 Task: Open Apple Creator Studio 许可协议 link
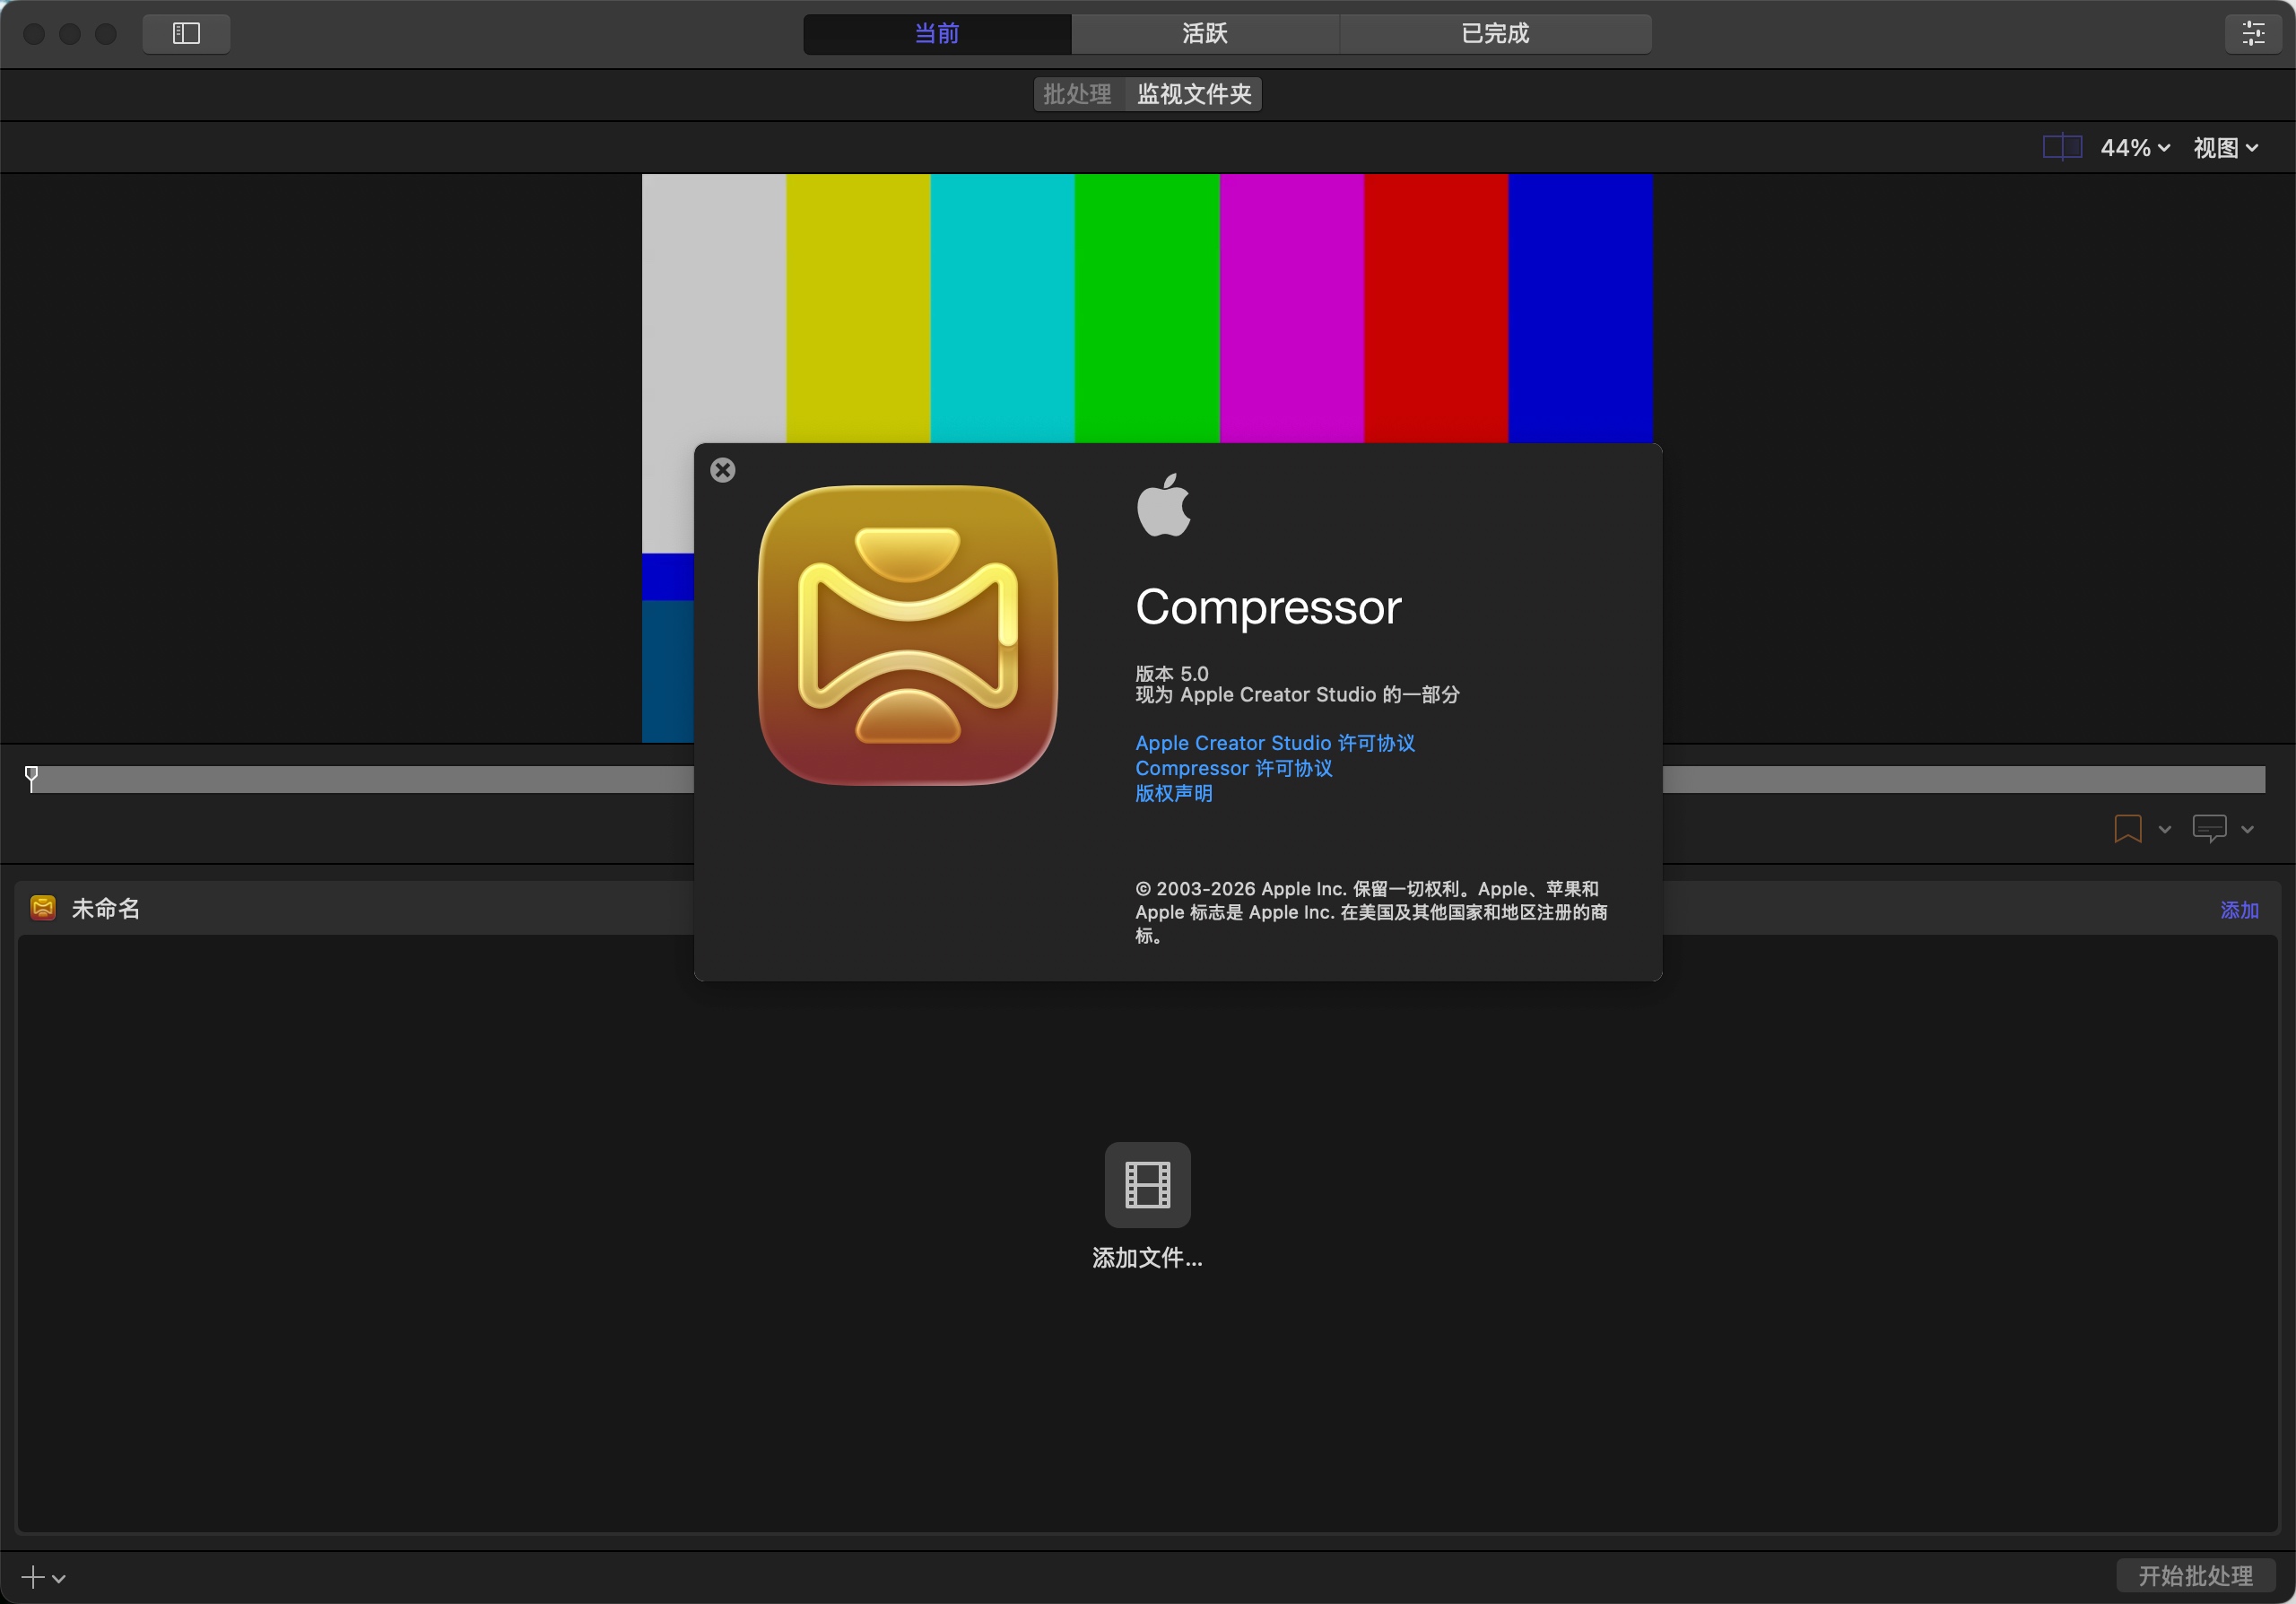pos(1274,743)
